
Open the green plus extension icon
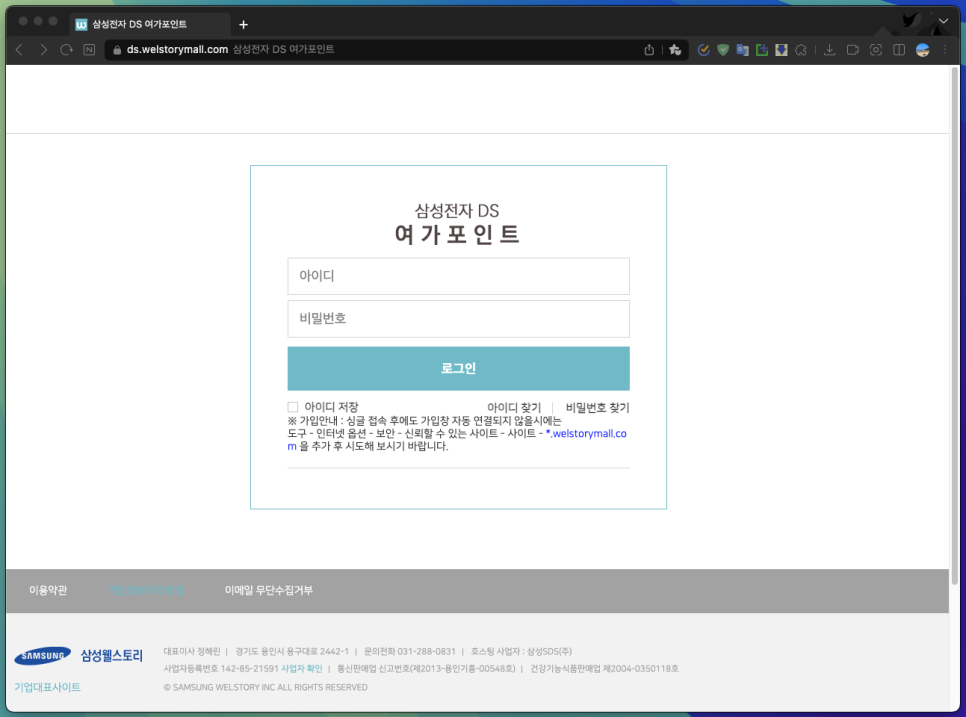coord(762,50)
